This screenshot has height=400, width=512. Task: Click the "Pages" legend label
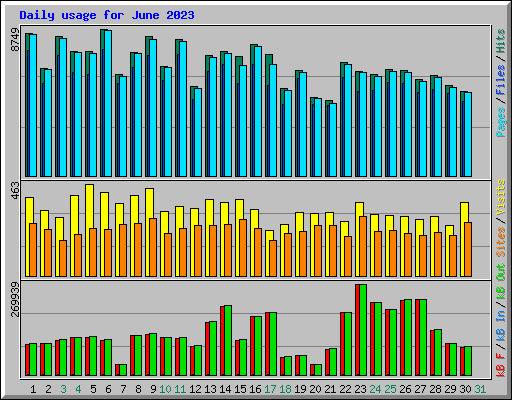point(500,122)
